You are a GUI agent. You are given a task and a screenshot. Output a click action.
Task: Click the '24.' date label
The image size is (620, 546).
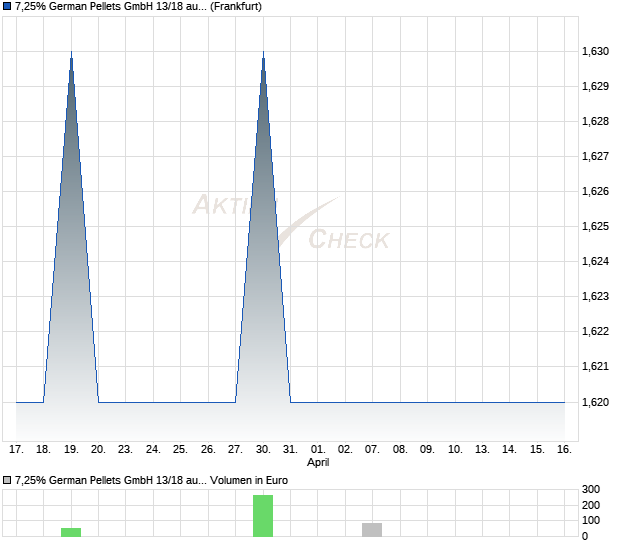[153, 450]
